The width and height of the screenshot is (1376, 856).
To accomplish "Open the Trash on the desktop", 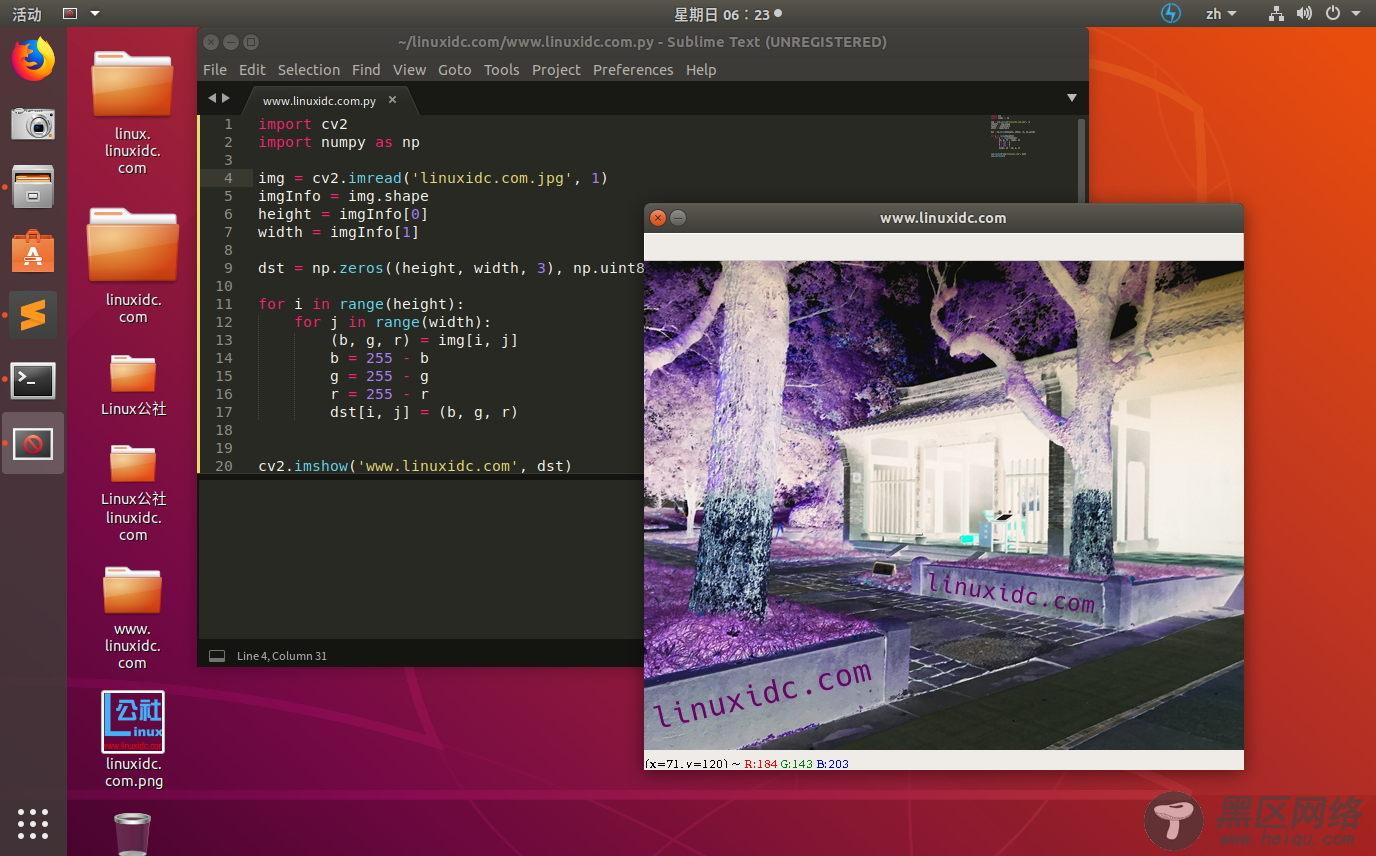I will pyautogui.click(x=132, y=833).
